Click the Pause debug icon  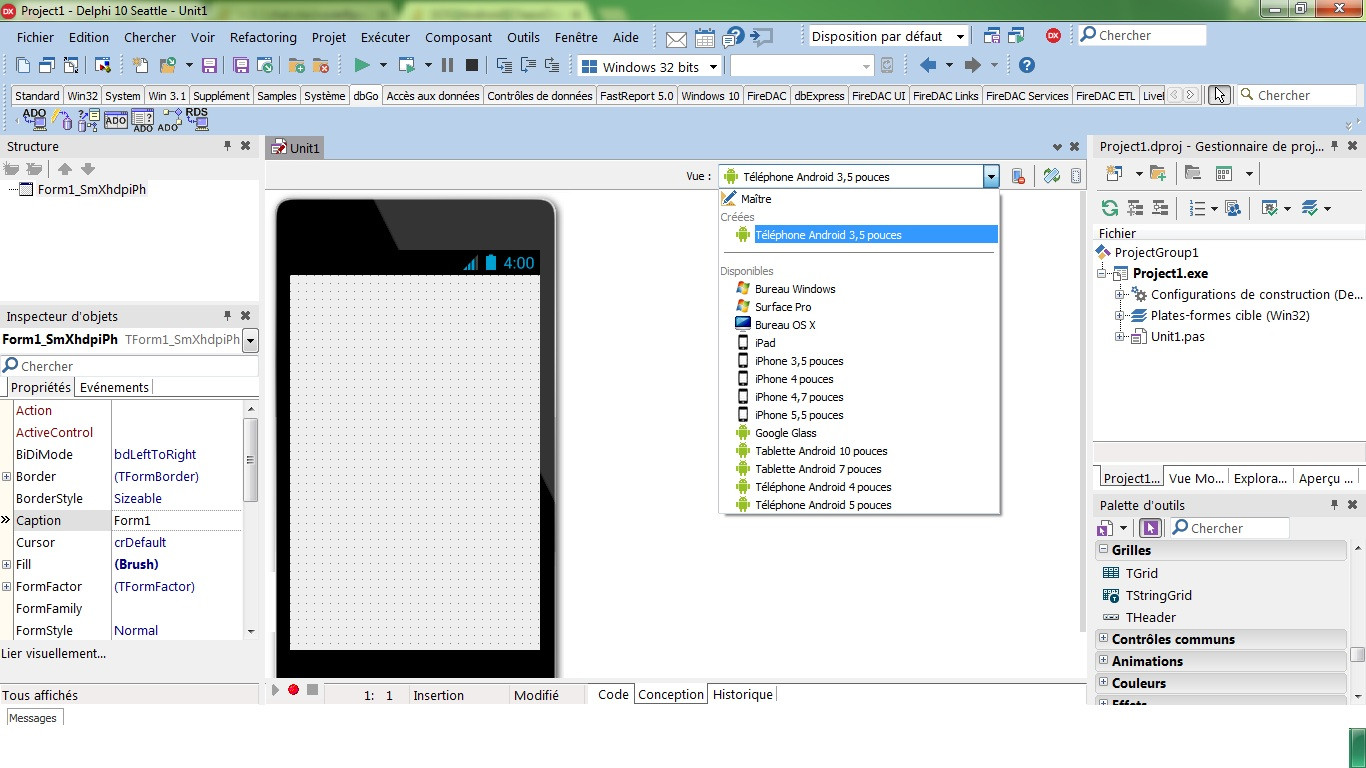tap(447, 65)
